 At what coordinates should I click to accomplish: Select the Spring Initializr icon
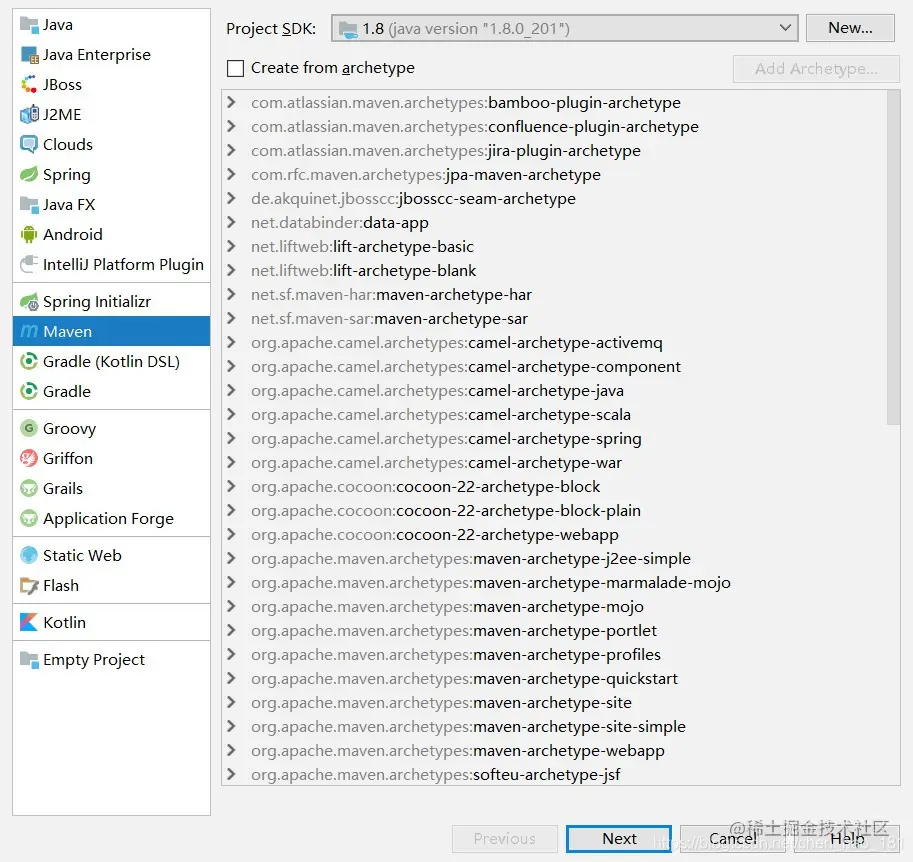(29, 302)
